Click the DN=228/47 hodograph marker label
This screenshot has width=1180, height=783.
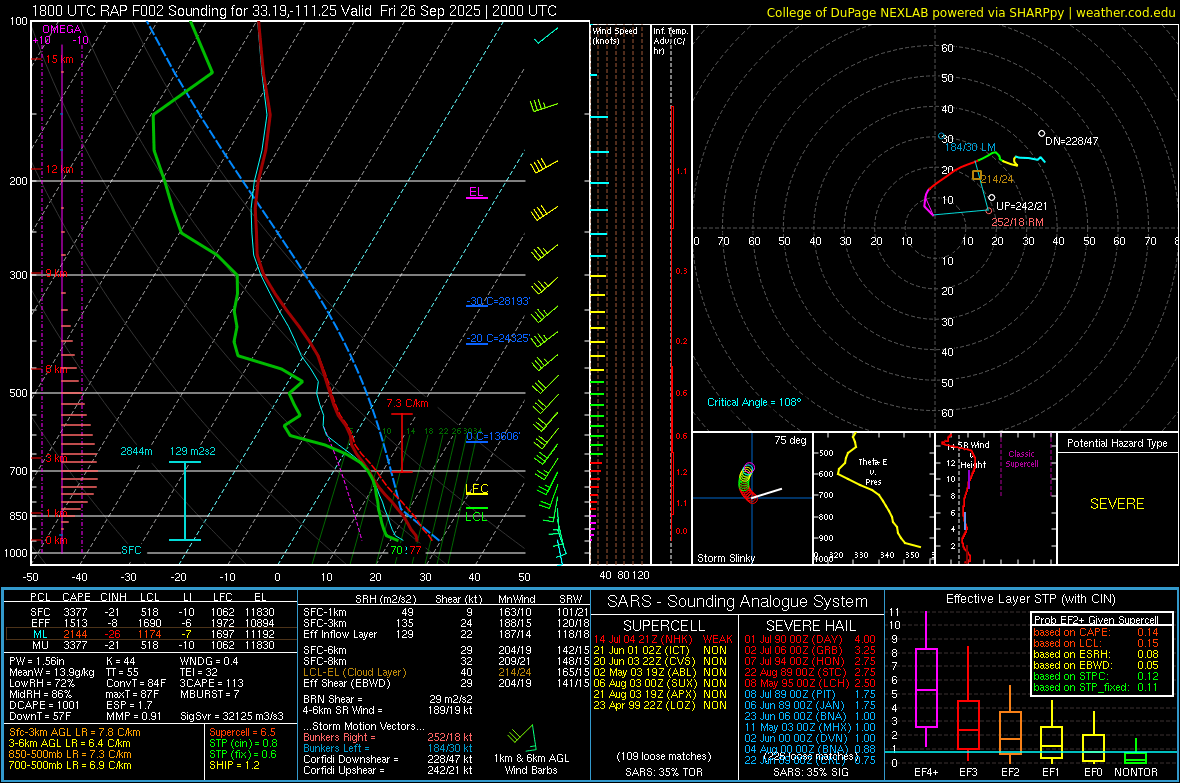[x=1071, y=141]
